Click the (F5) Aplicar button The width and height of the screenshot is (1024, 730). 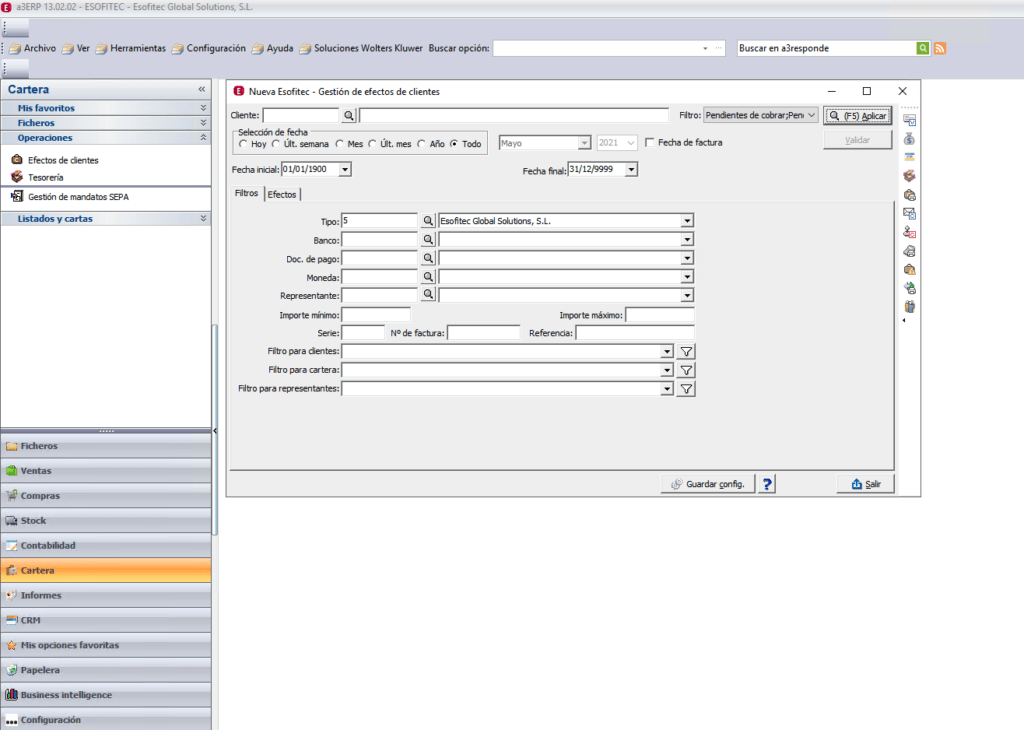(857, 116)
